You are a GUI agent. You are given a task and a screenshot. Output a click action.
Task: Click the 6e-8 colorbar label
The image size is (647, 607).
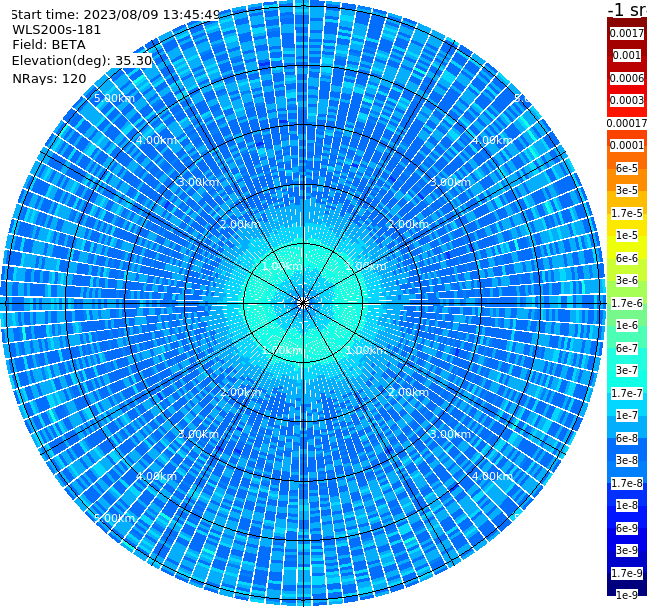(627, 438)
